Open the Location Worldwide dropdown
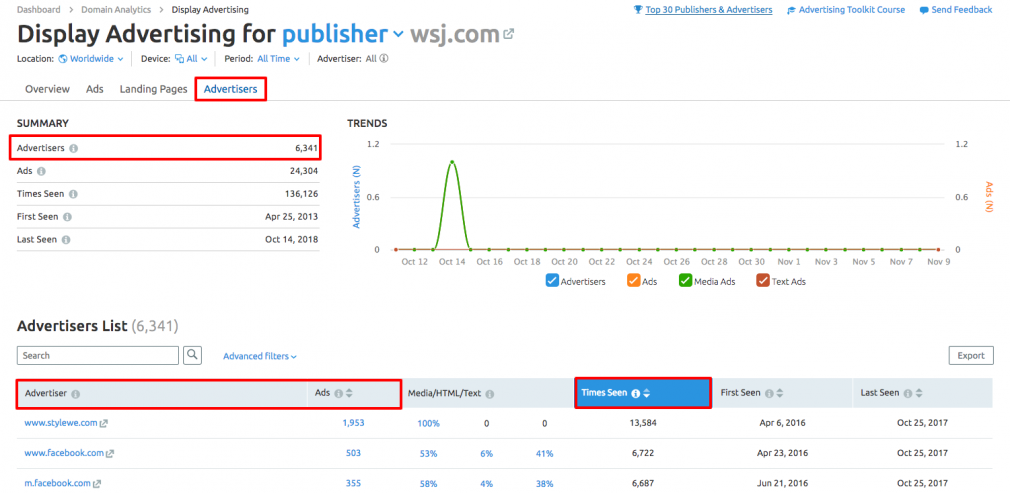 (x=91, y=59)
